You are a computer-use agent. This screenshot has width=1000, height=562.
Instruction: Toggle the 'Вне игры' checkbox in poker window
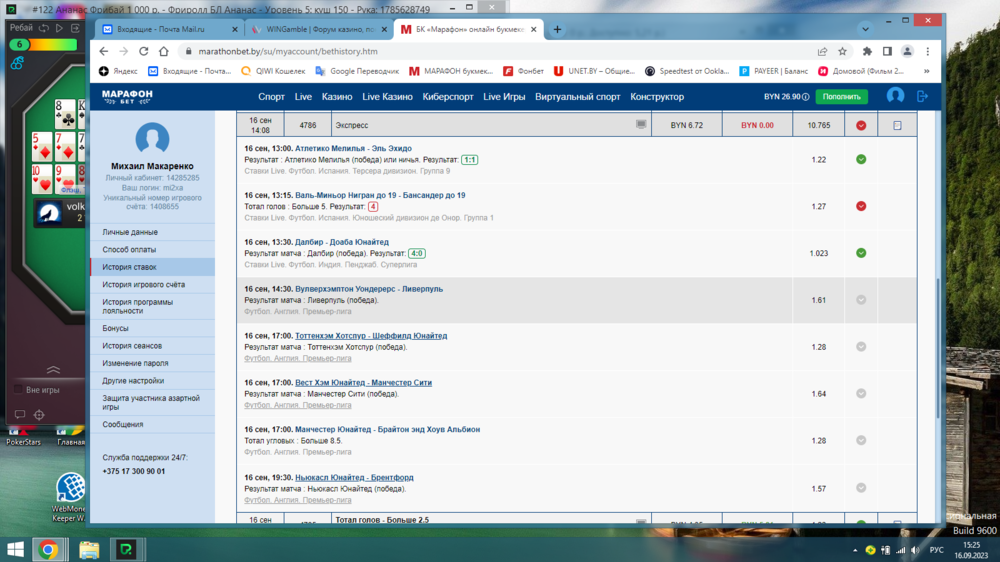click(18, 390)
